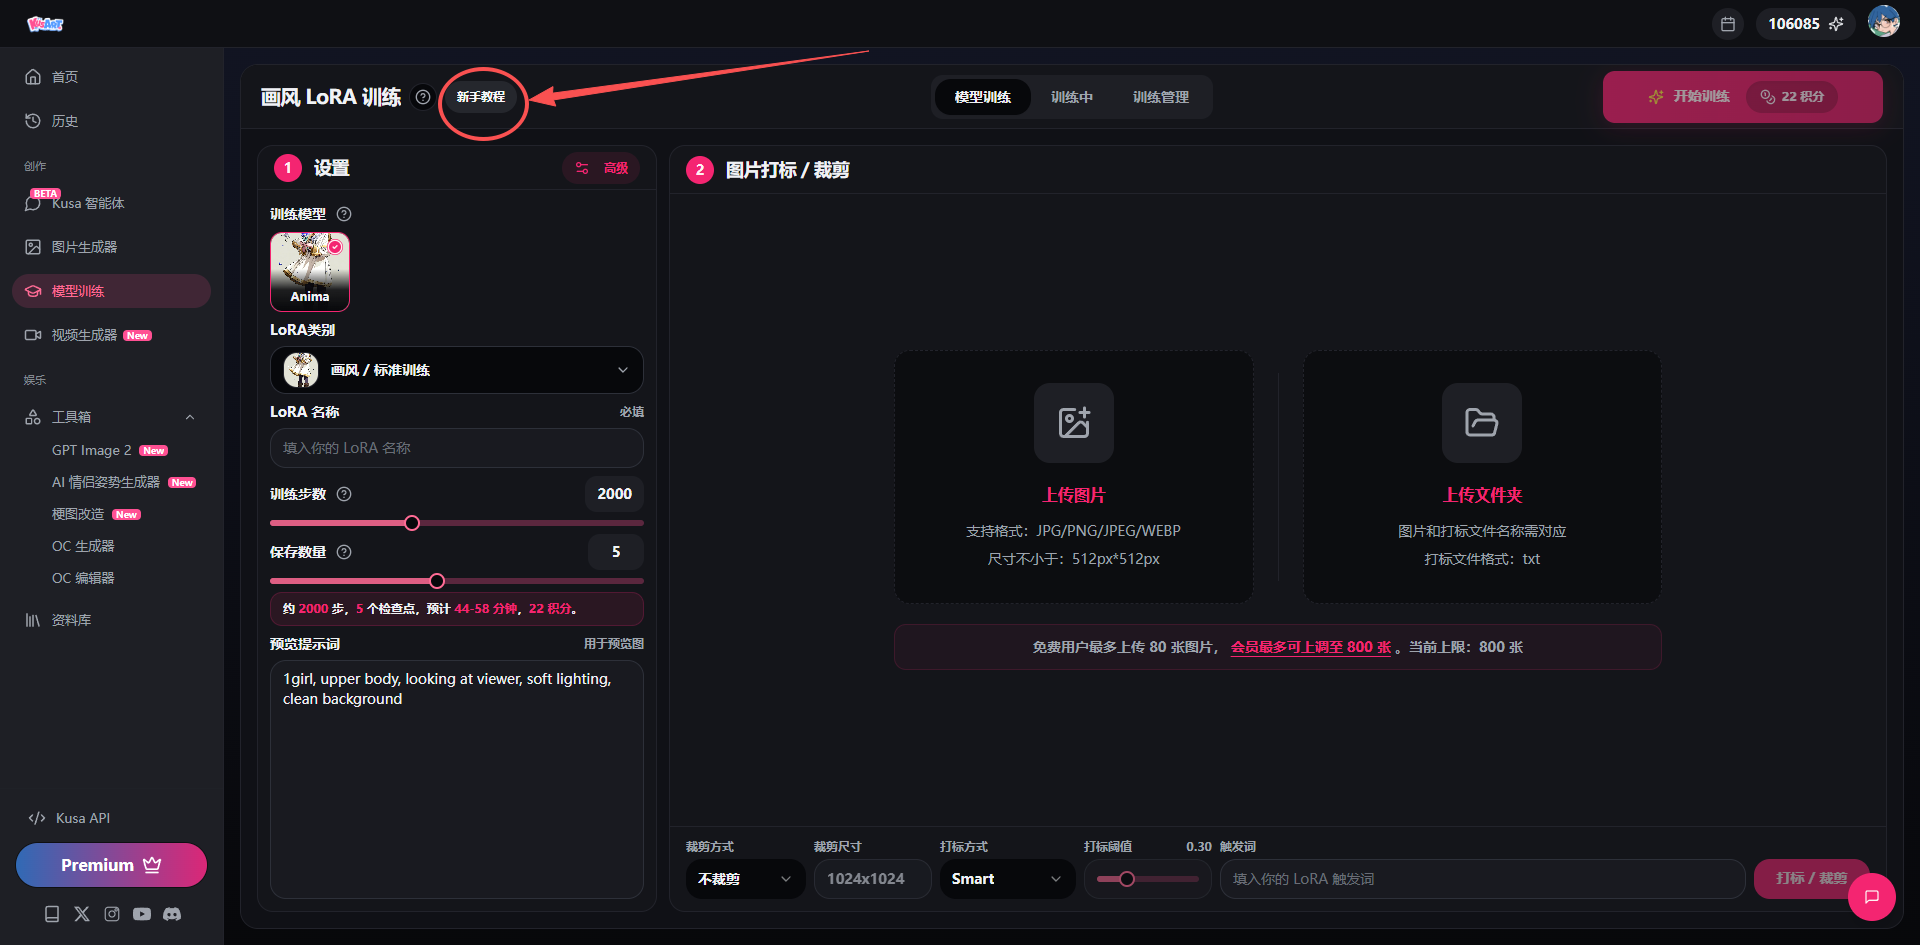The image size is (1920, 945).
Task: Click the 上传图片 upload card
Action: (1074, 476)
